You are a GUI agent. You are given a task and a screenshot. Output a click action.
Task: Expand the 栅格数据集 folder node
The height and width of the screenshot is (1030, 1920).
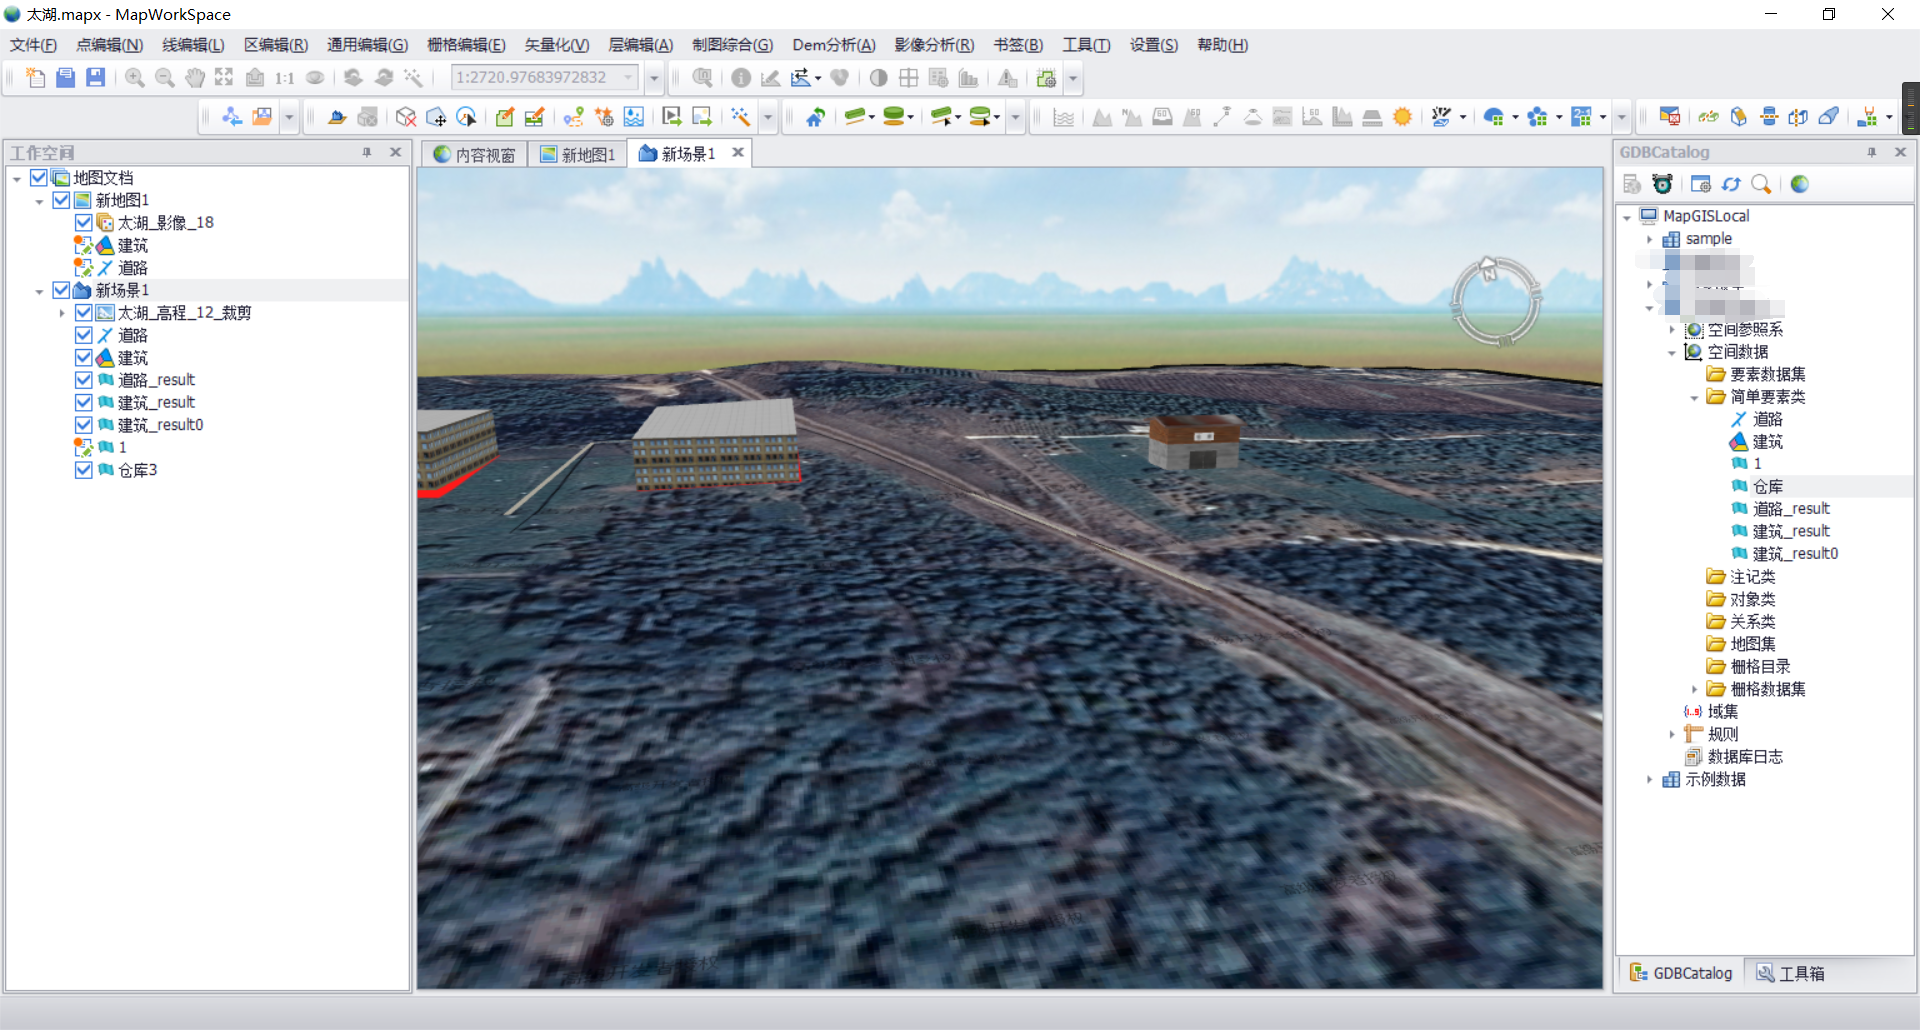[1694, 689]
